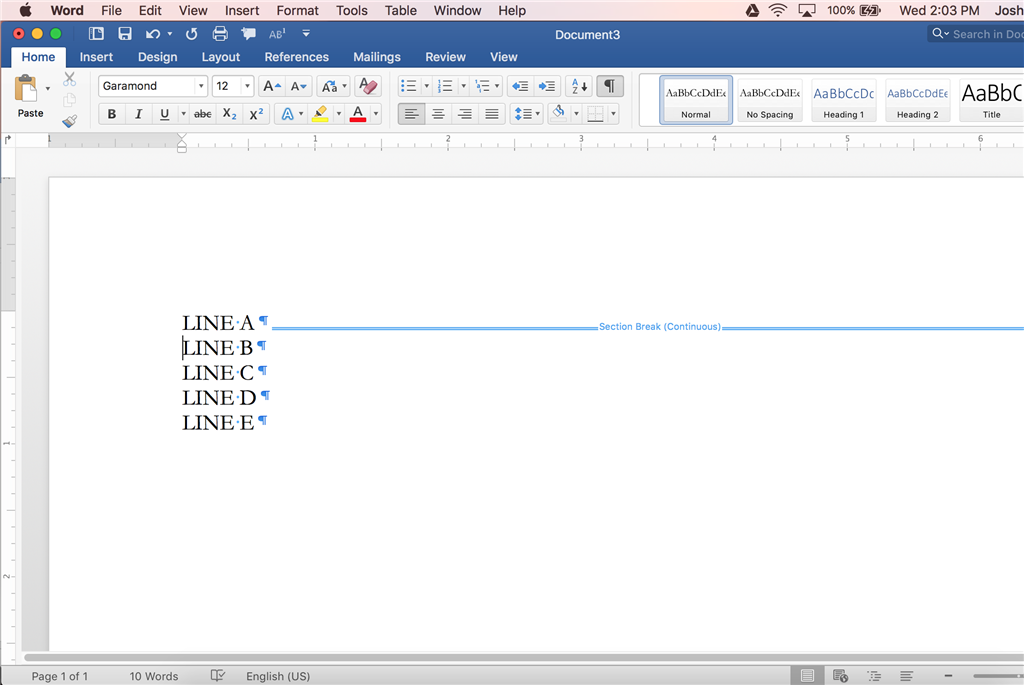This screenshot has height=685, width=1024.
Task: Open the Design ribbon tab
Action: [x=157, y=57]
